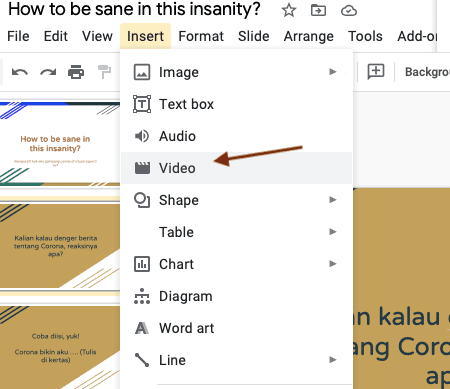Open the File menu
Viewport: 450px width, 389px height.
coord(18,36)
